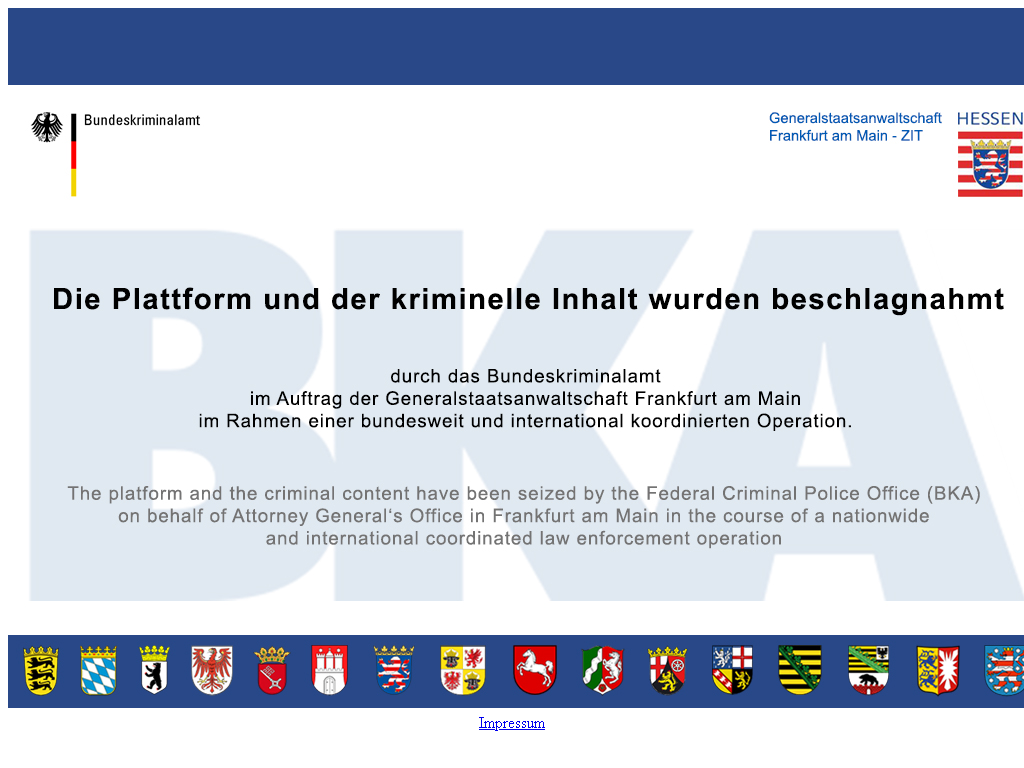Click the Saxony black-yellow striped crest
Screen dimensions: 1024x768
coord(799,670)
